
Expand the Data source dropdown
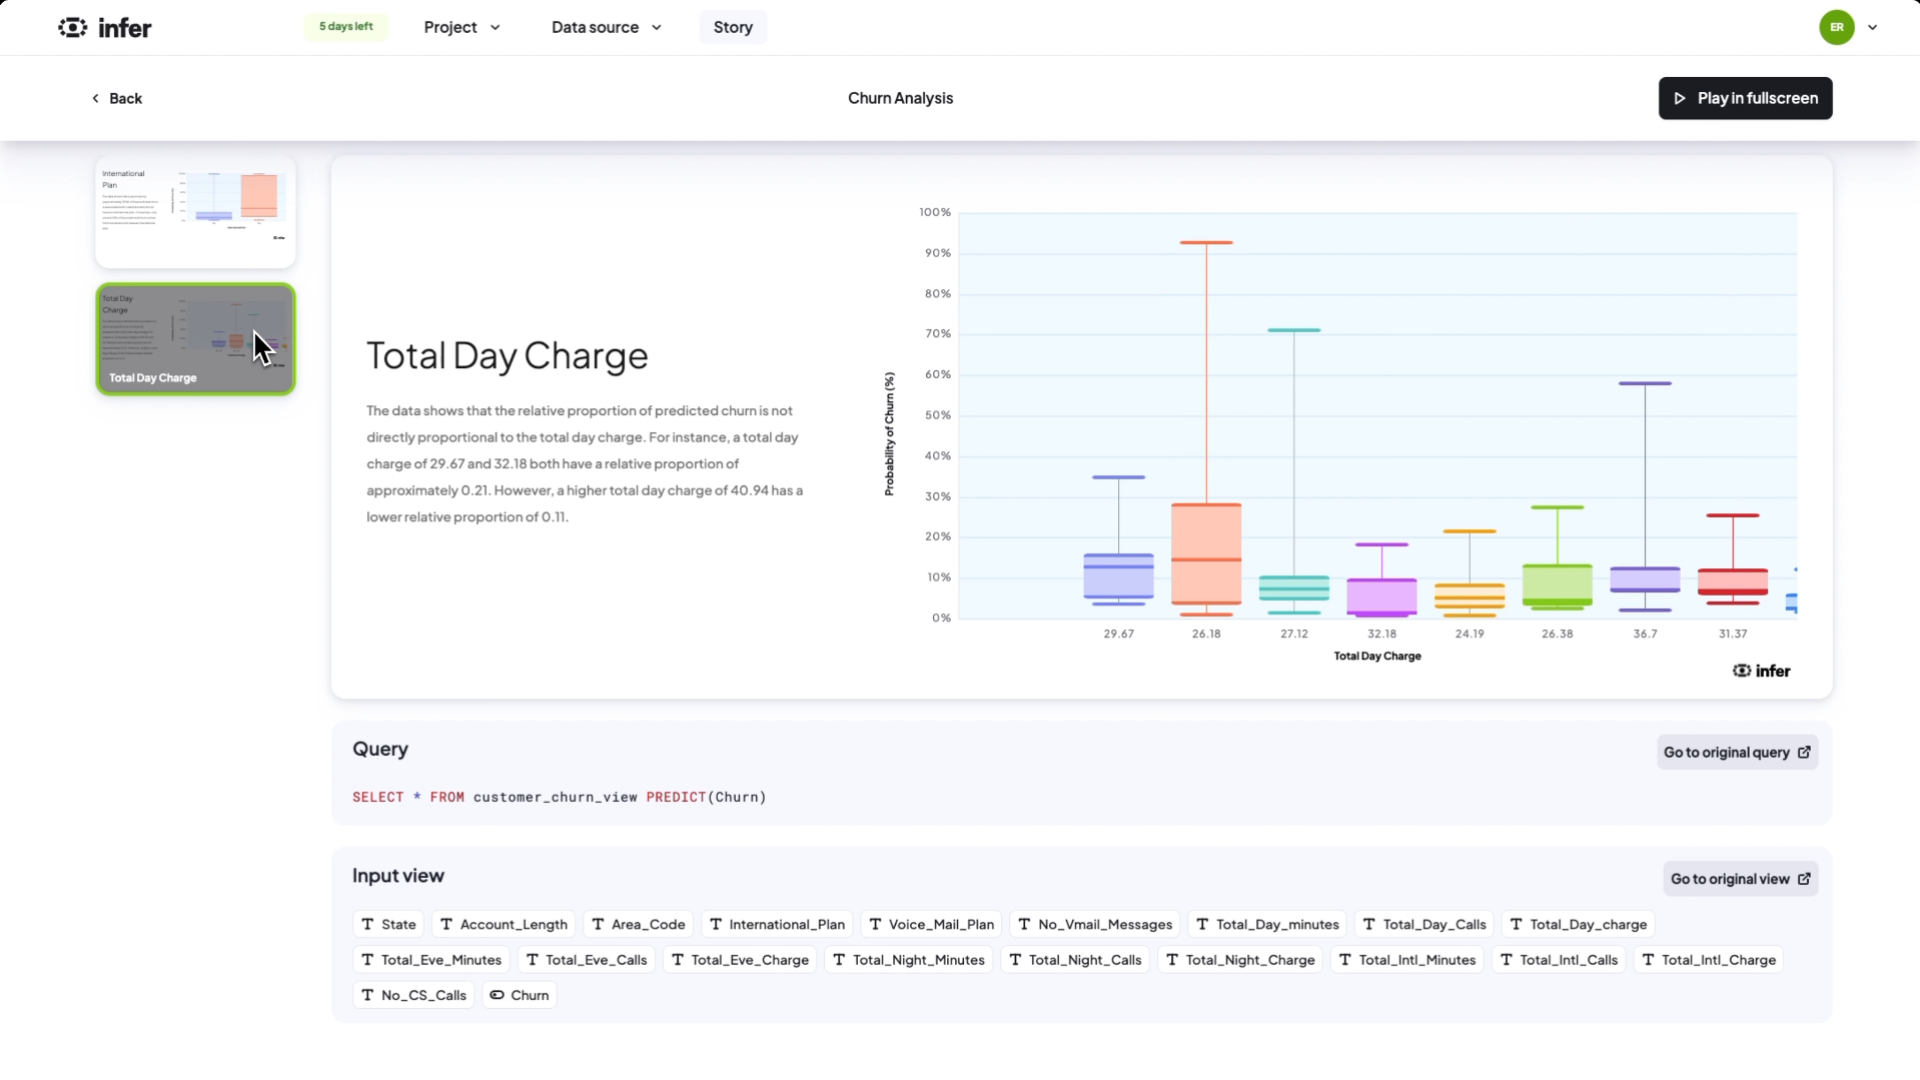[605, 28]
